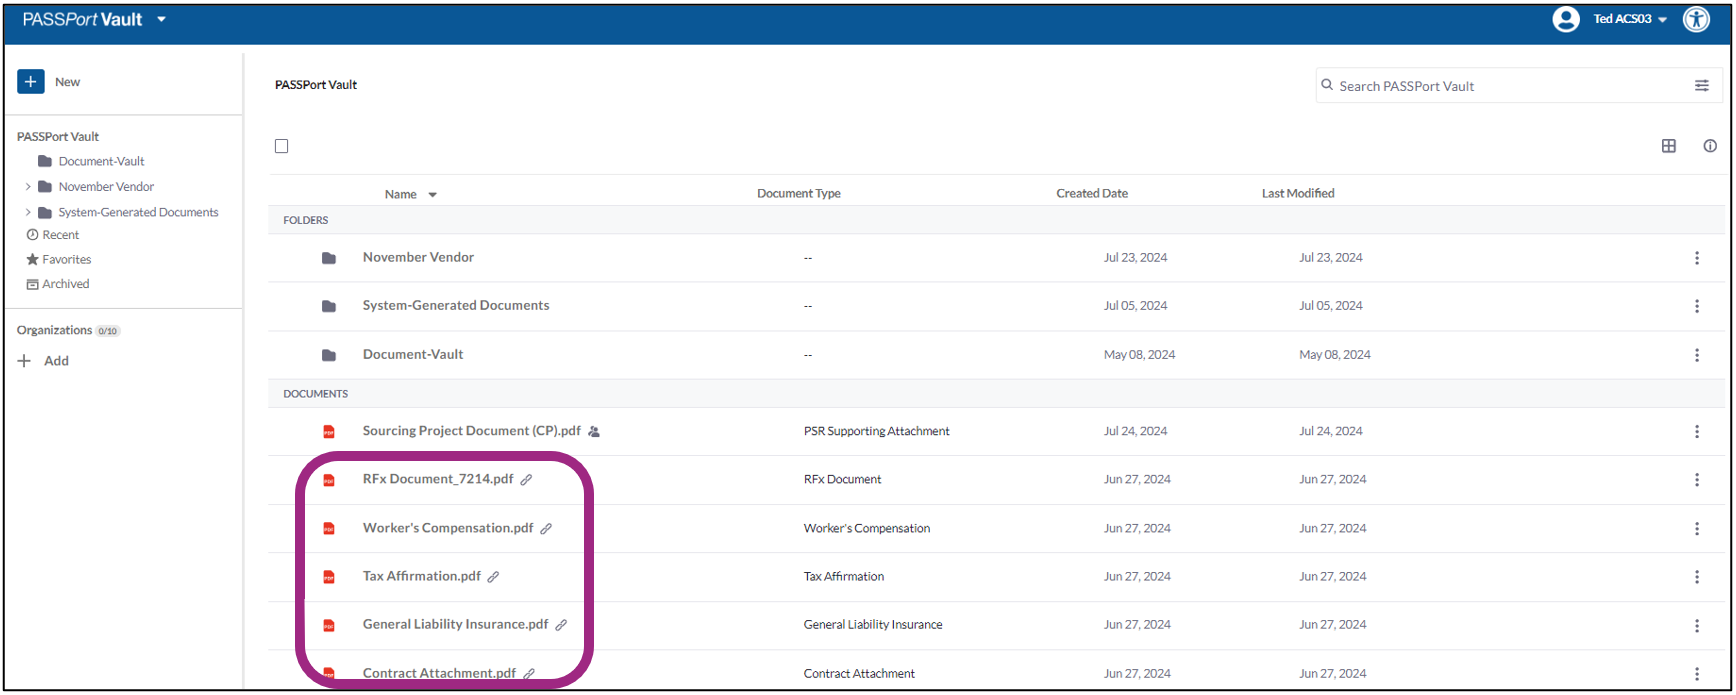Open the accessibility icon in header
Viewport: 1736px width, 695px height.
[1697, 19]
